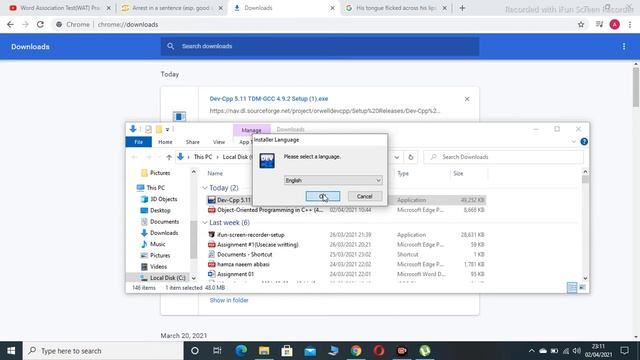640x360 pixels.
Task: Select Documents in navigation pane
Action: [160, 222]
